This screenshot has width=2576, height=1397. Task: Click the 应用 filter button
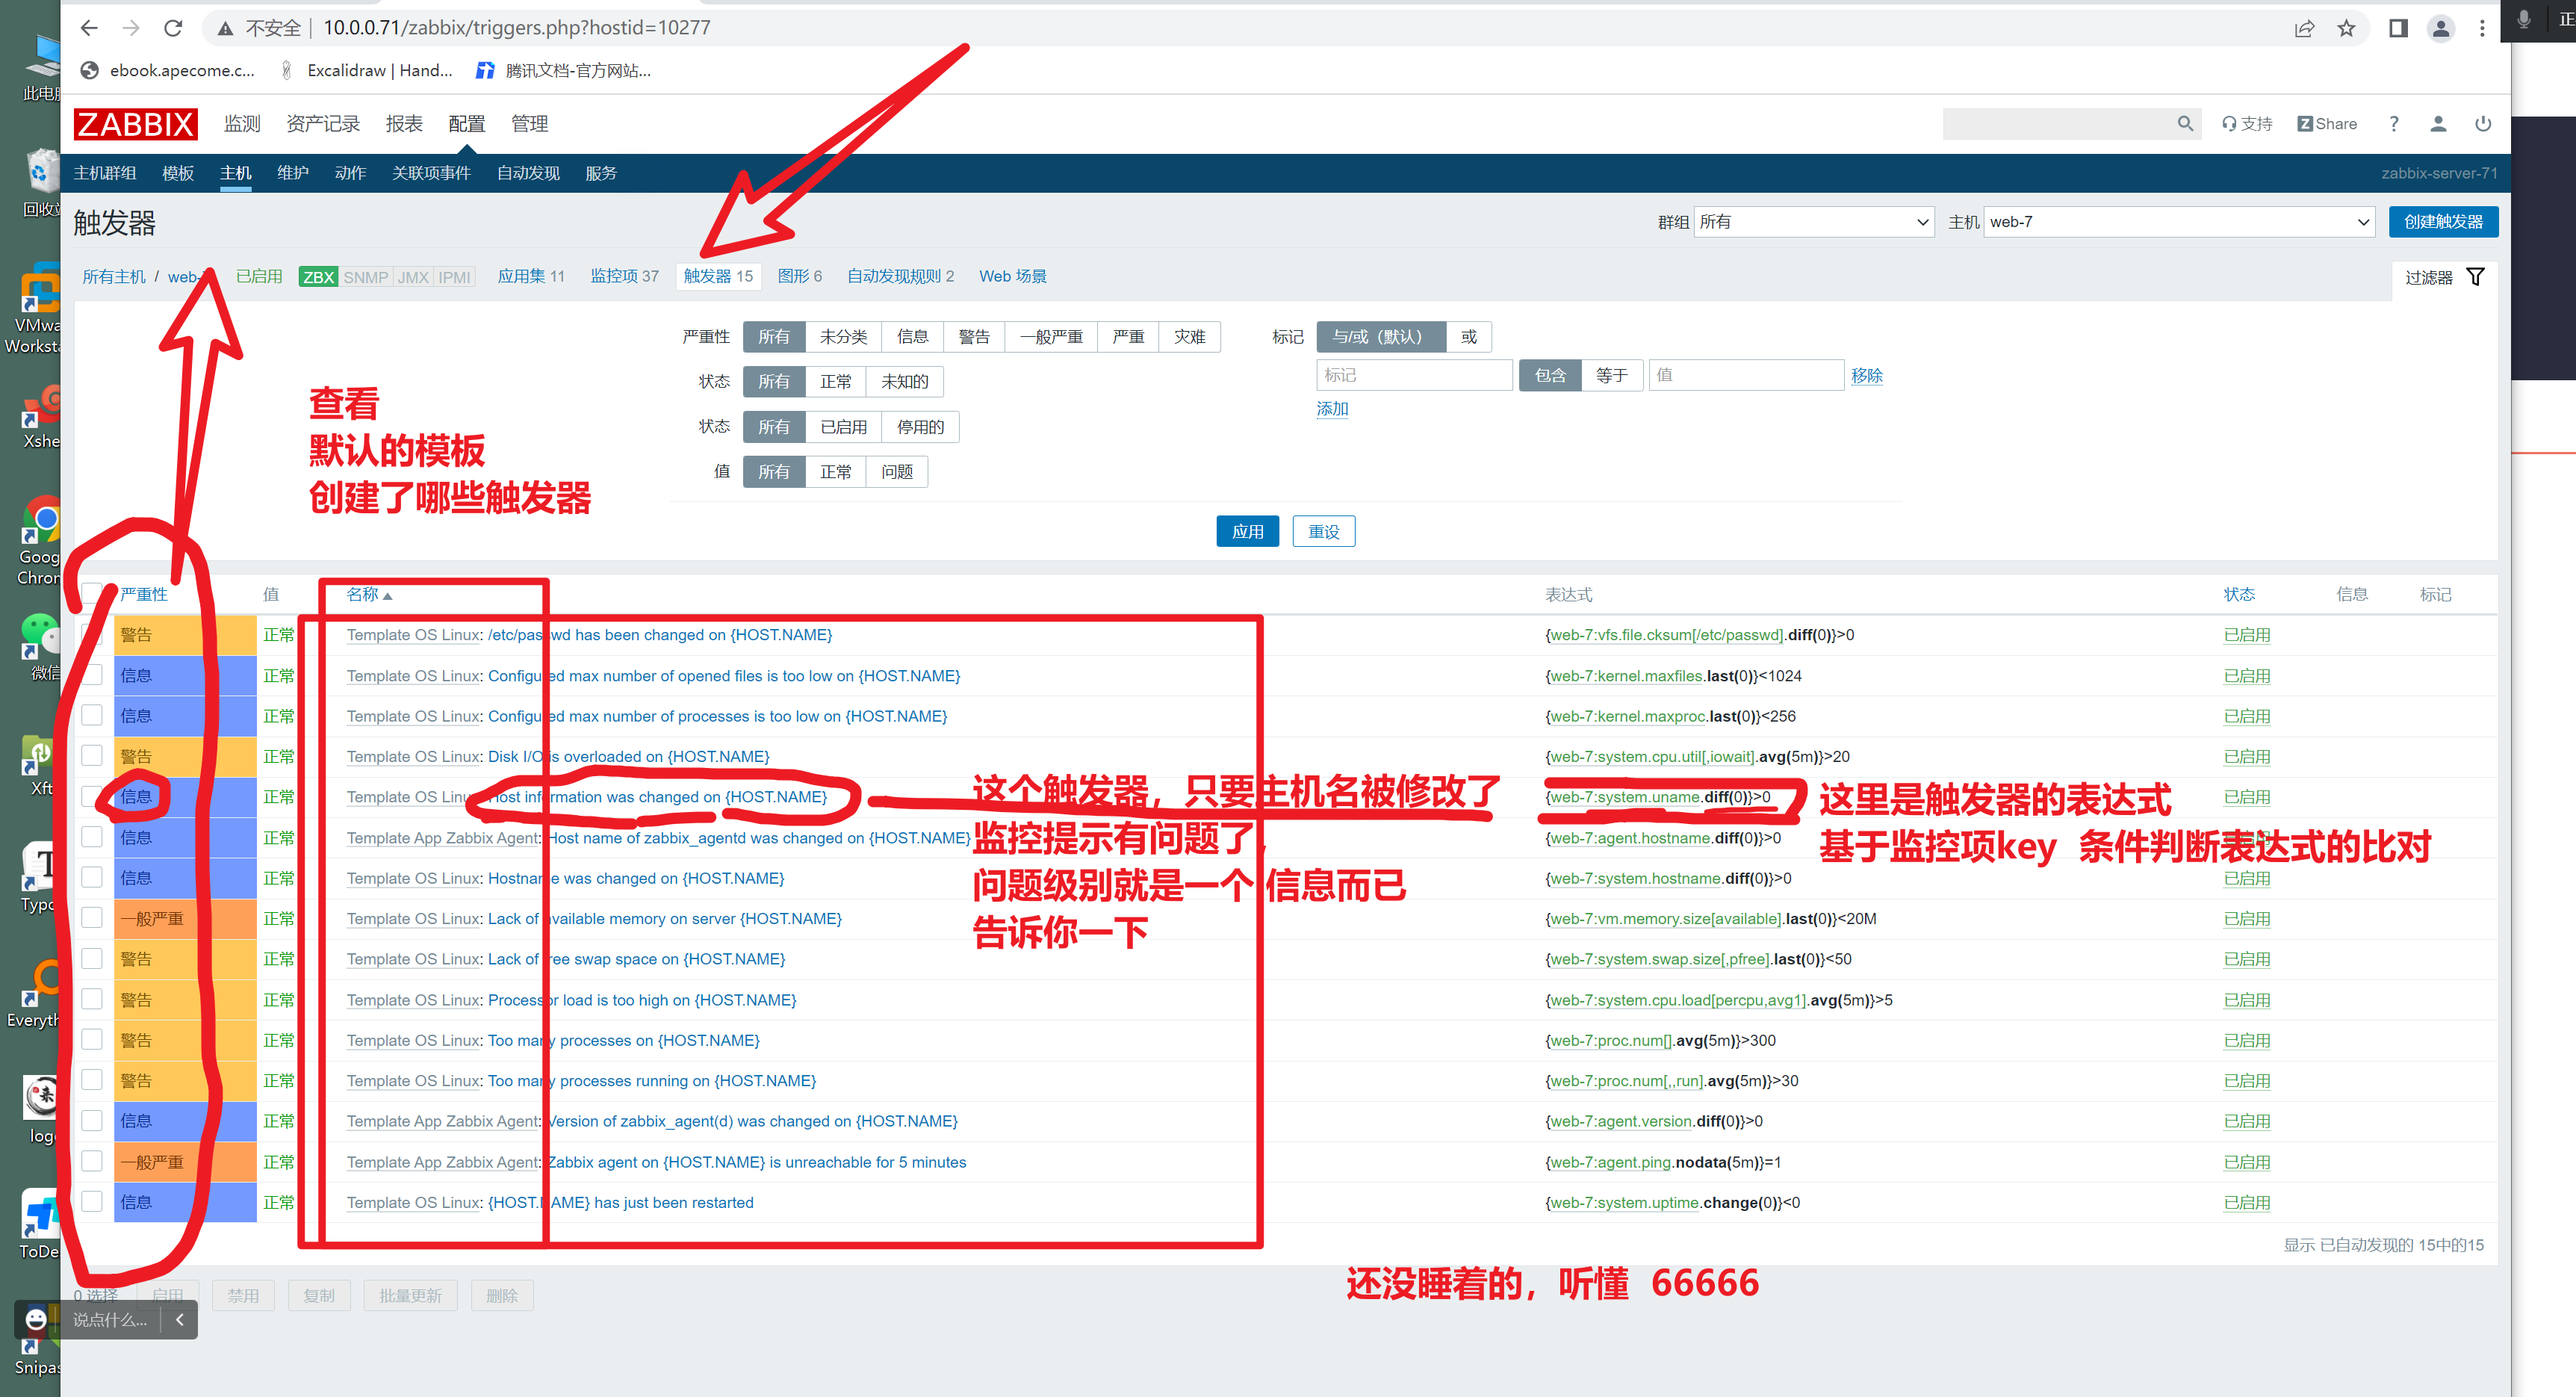pyautogui.click(x=1247, y=531)
